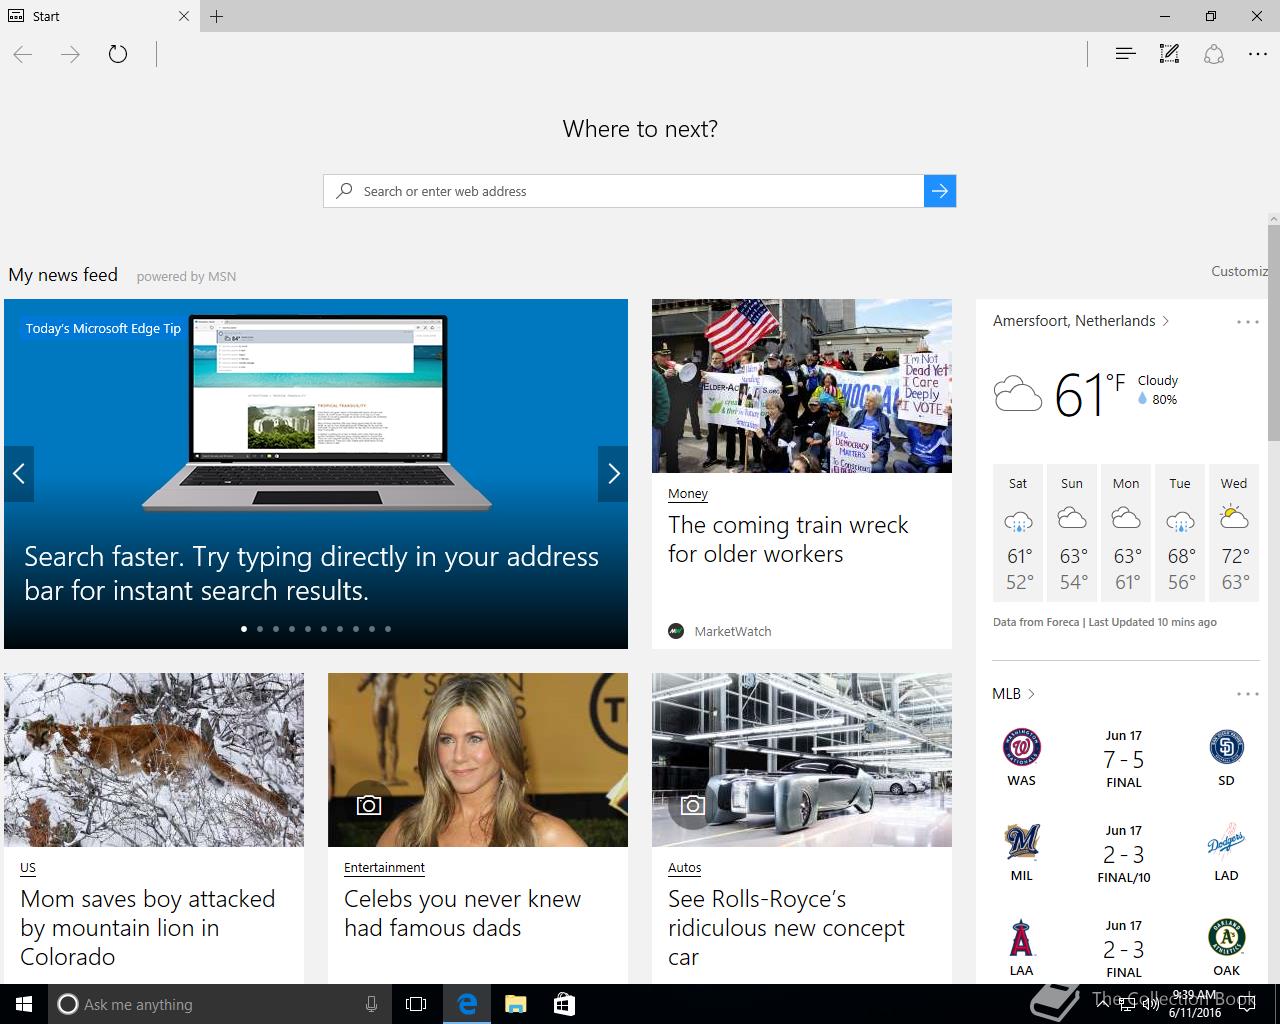The image size is (1280, 1024).
Task: Click the Autos category label
Action: pyautogui.click(x=685, y=868)
